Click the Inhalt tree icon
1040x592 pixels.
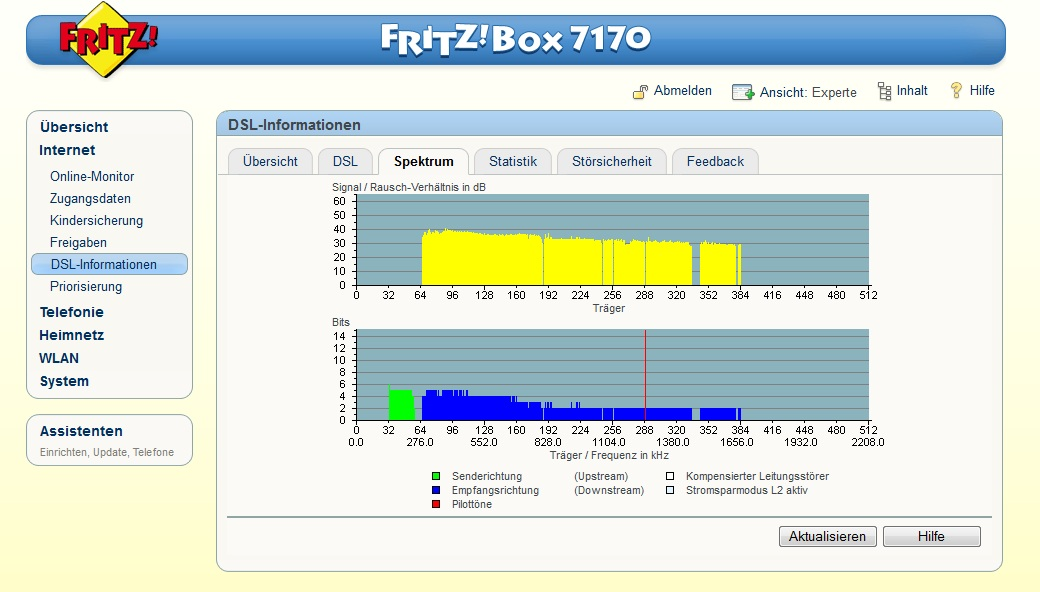pos(884,91)
